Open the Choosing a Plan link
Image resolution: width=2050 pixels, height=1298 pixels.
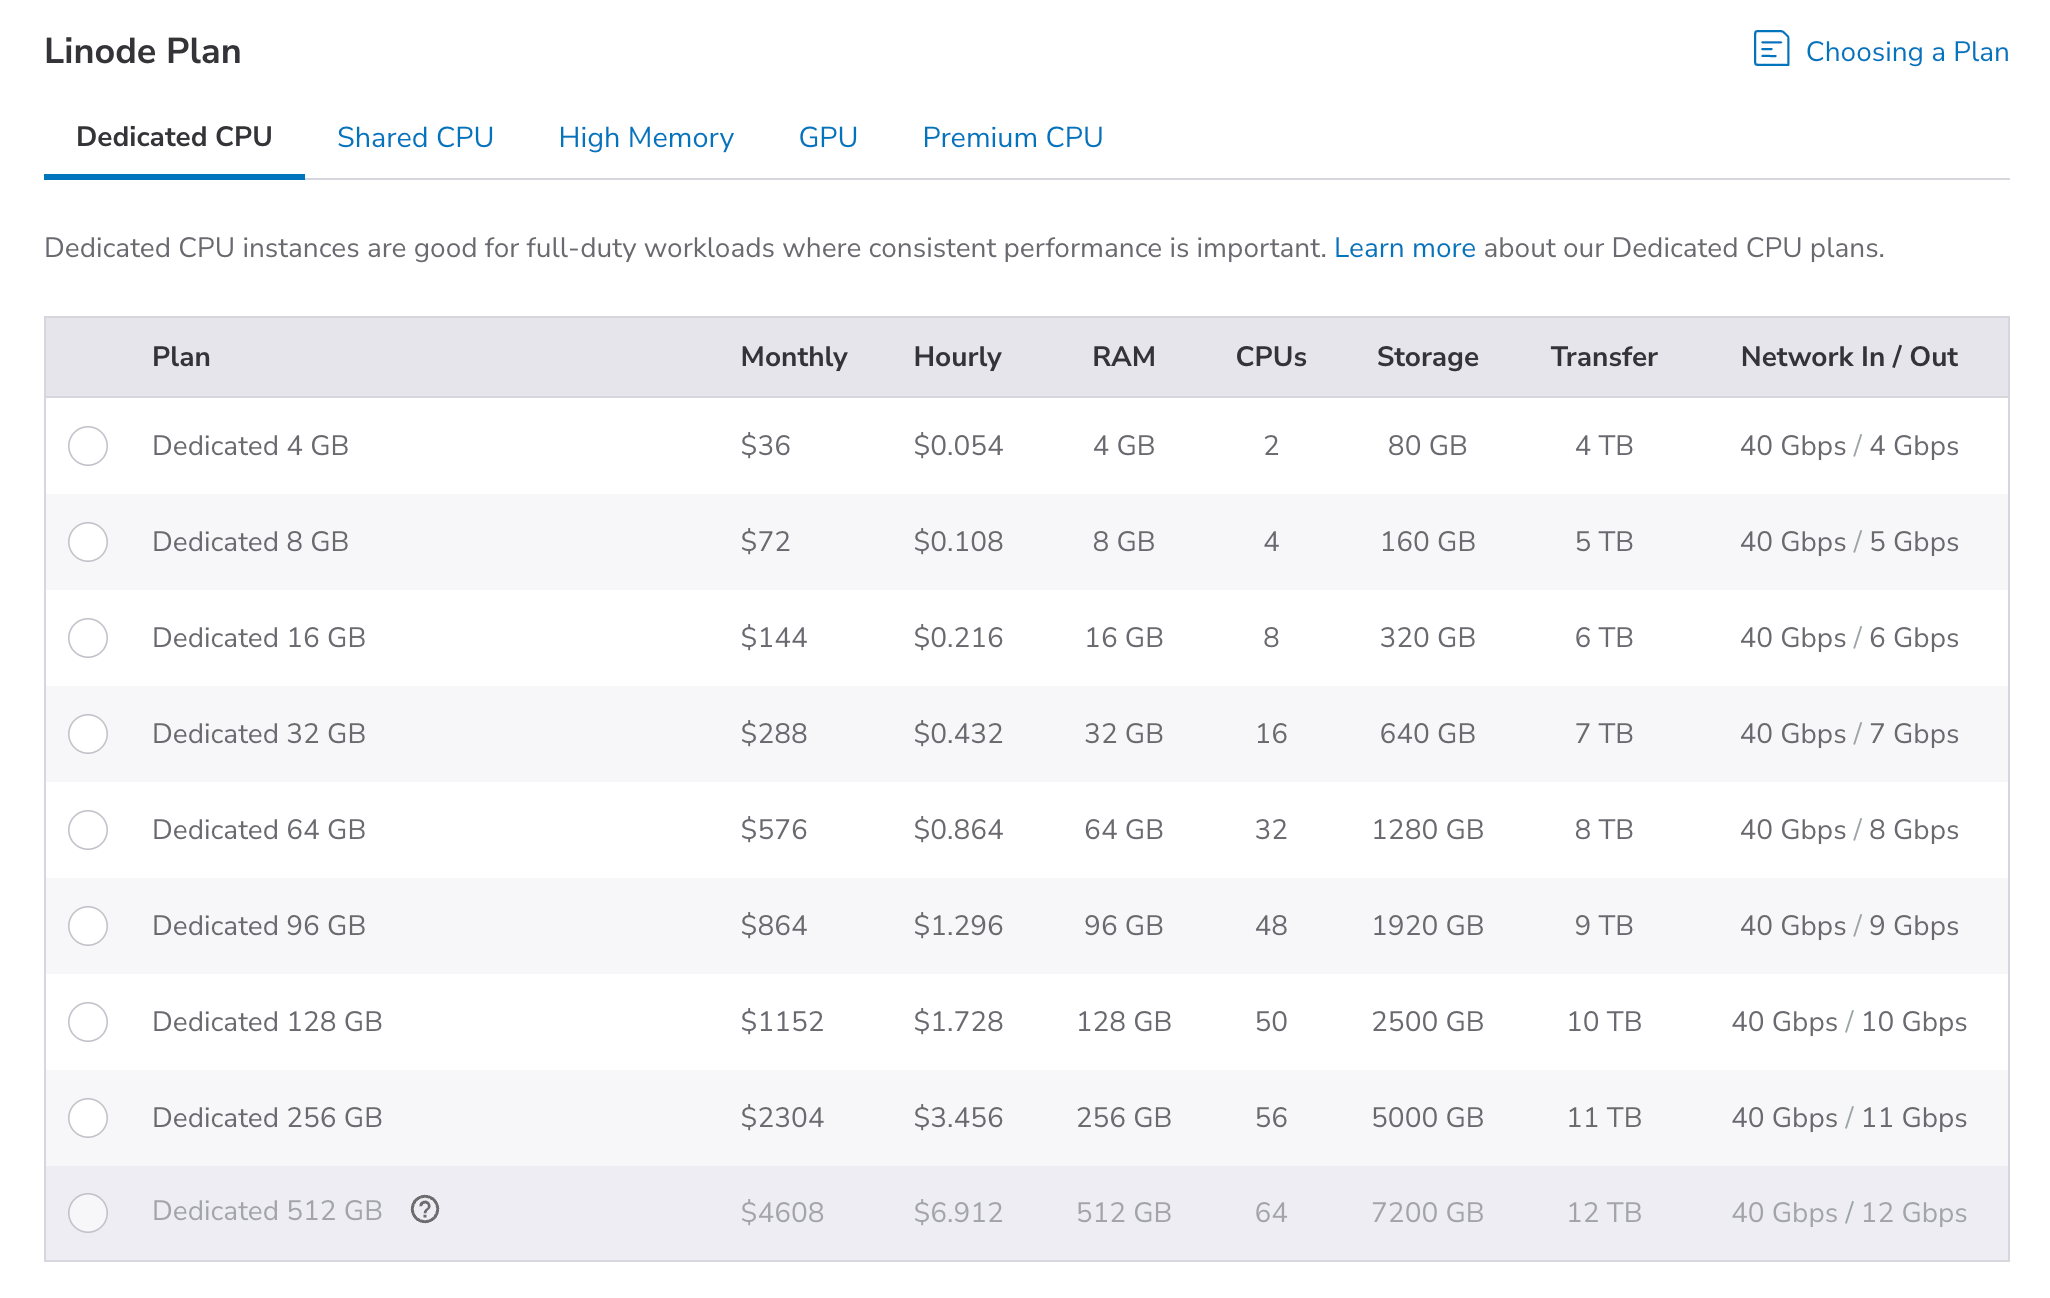[1906, 52]
